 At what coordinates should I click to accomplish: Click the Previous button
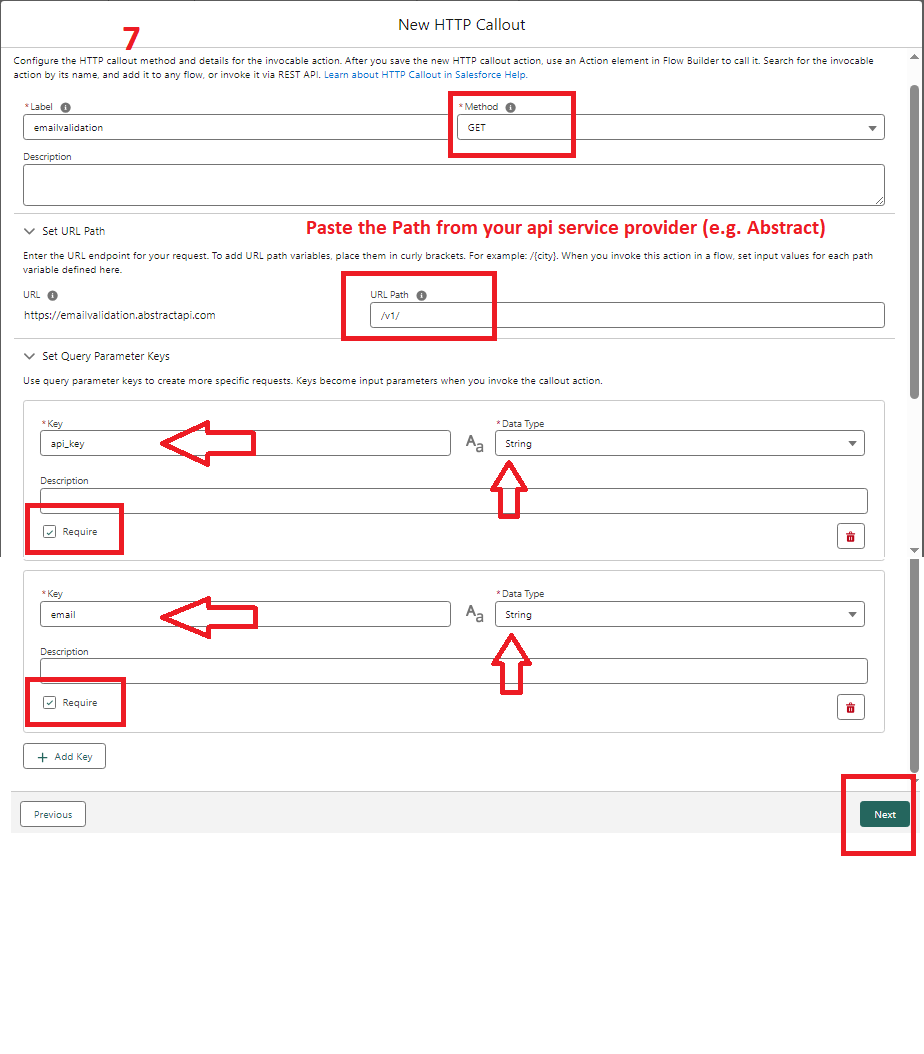click(53, 814)
